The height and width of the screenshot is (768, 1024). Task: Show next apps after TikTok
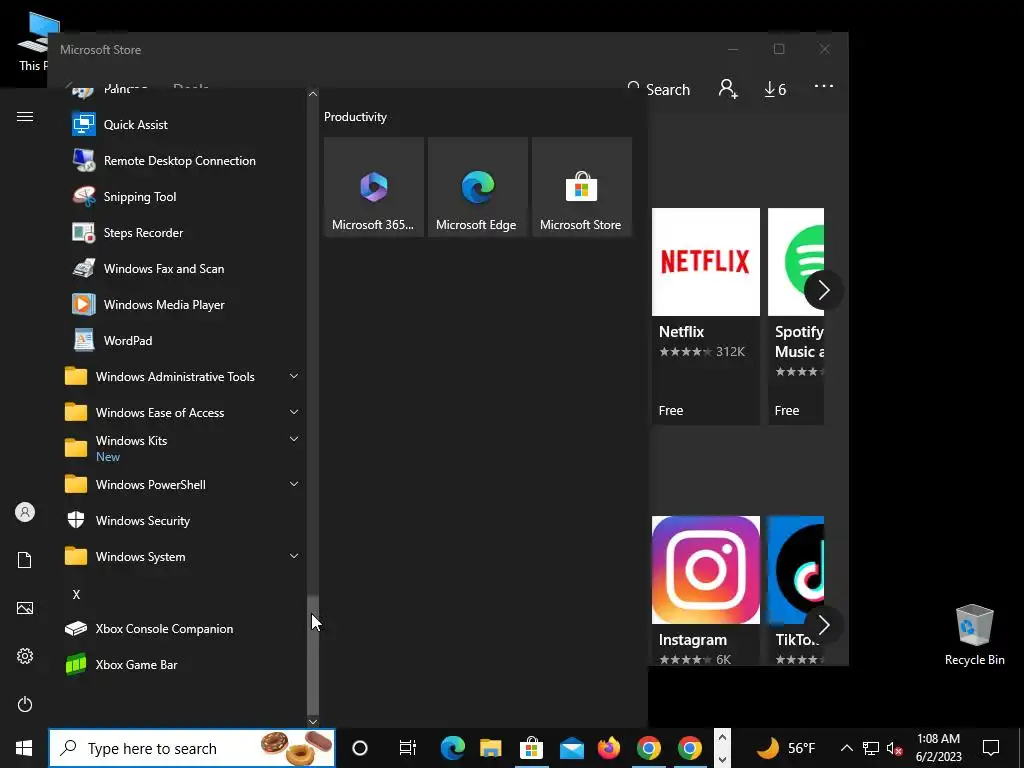click(x=824, y=625)
